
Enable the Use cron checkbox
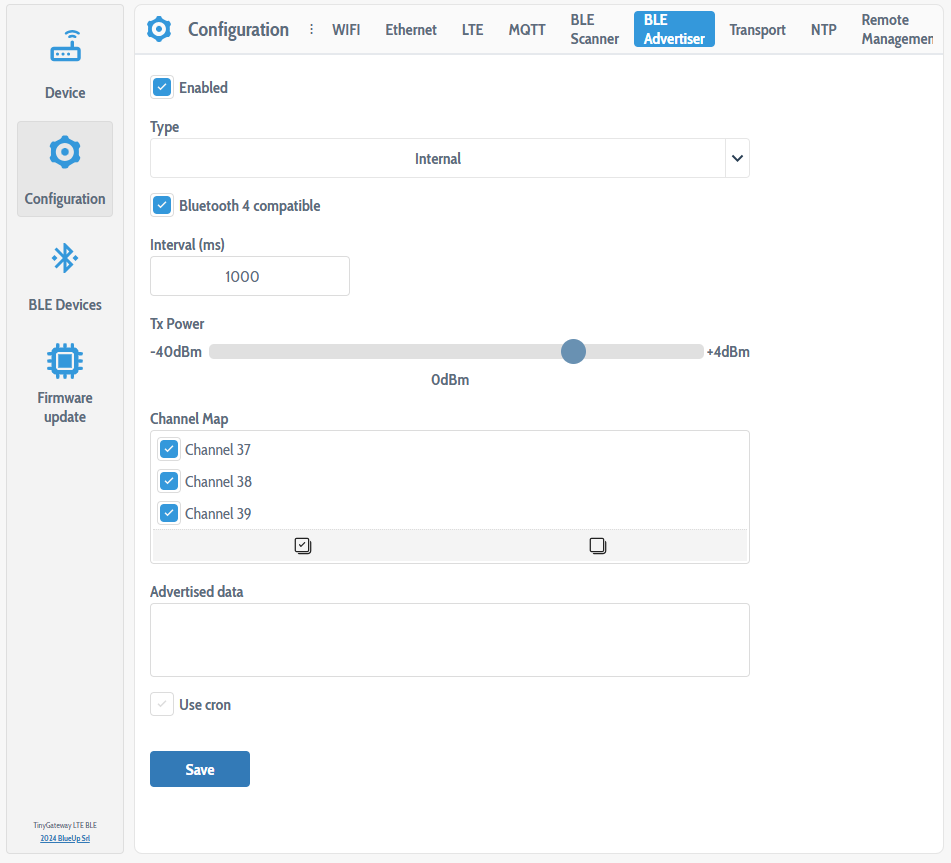(162, 705)
